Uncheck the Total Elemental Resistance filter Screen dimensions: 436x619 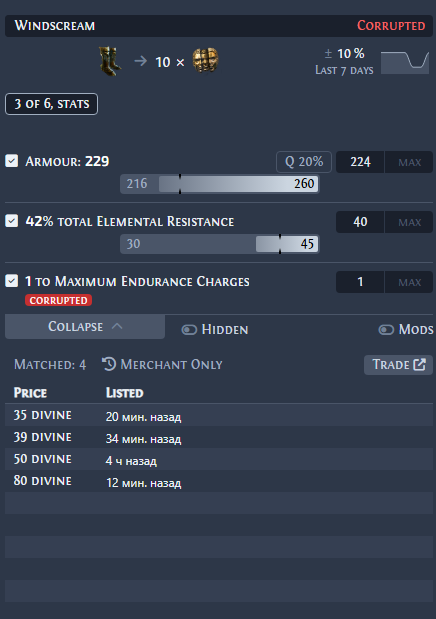[11, 221]
